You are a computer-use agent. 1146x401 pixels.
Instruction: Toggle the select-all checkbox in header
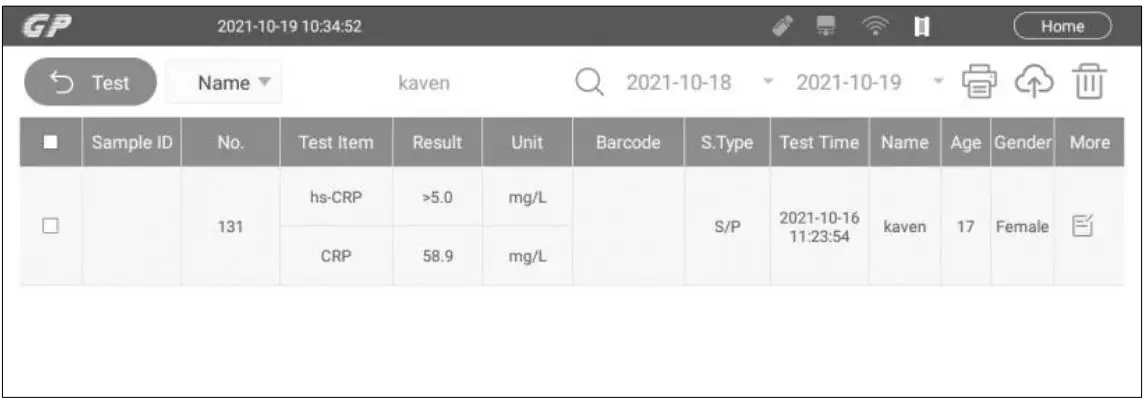point(50,144)
